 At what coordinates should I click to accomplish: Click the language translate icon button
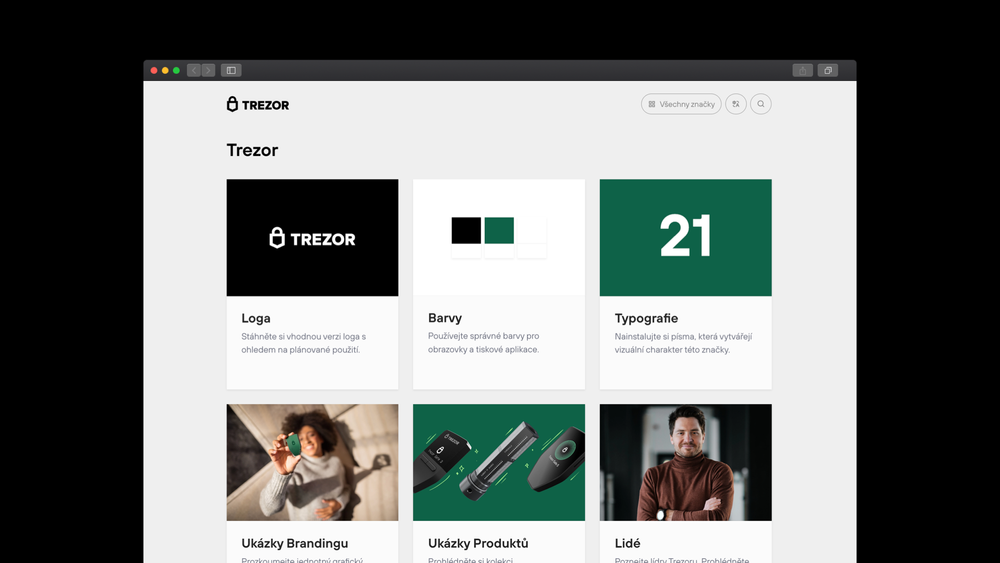(x=735, y=104)
